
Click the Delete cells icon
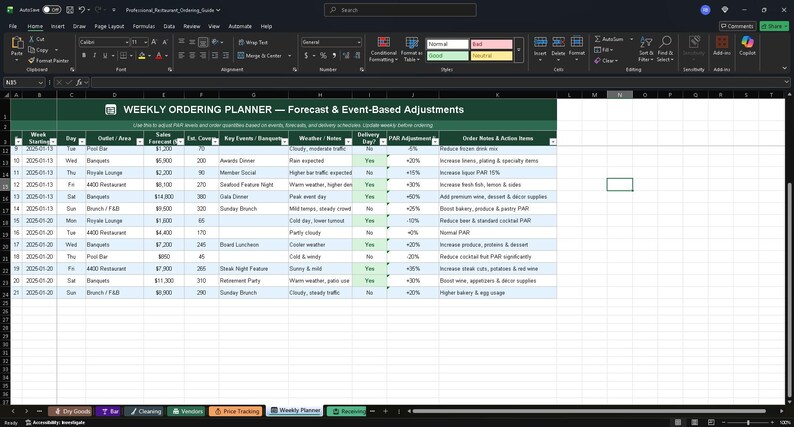pos(558,43)
